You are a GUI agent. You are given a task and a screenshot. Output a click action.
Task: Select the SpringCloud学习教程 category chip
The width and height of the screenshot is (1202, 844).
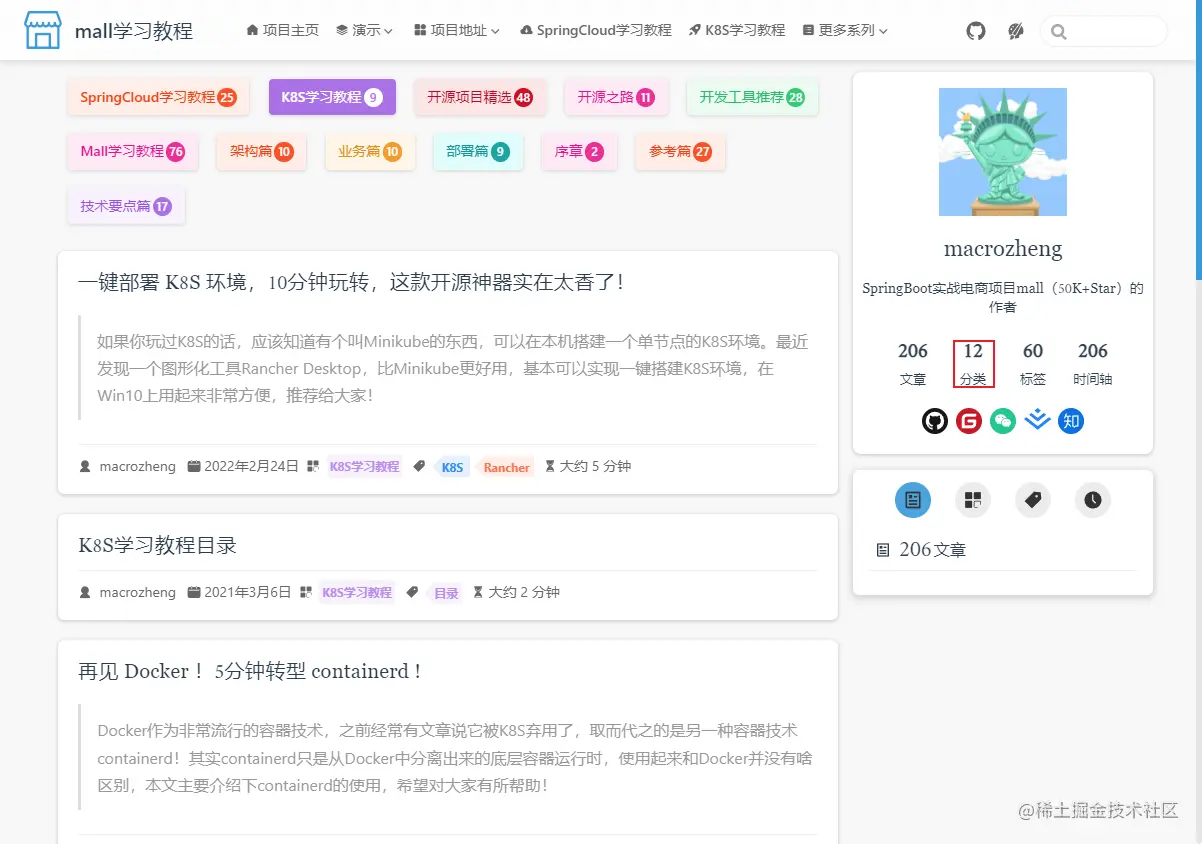pyautogui.click(x=158, y=97)
